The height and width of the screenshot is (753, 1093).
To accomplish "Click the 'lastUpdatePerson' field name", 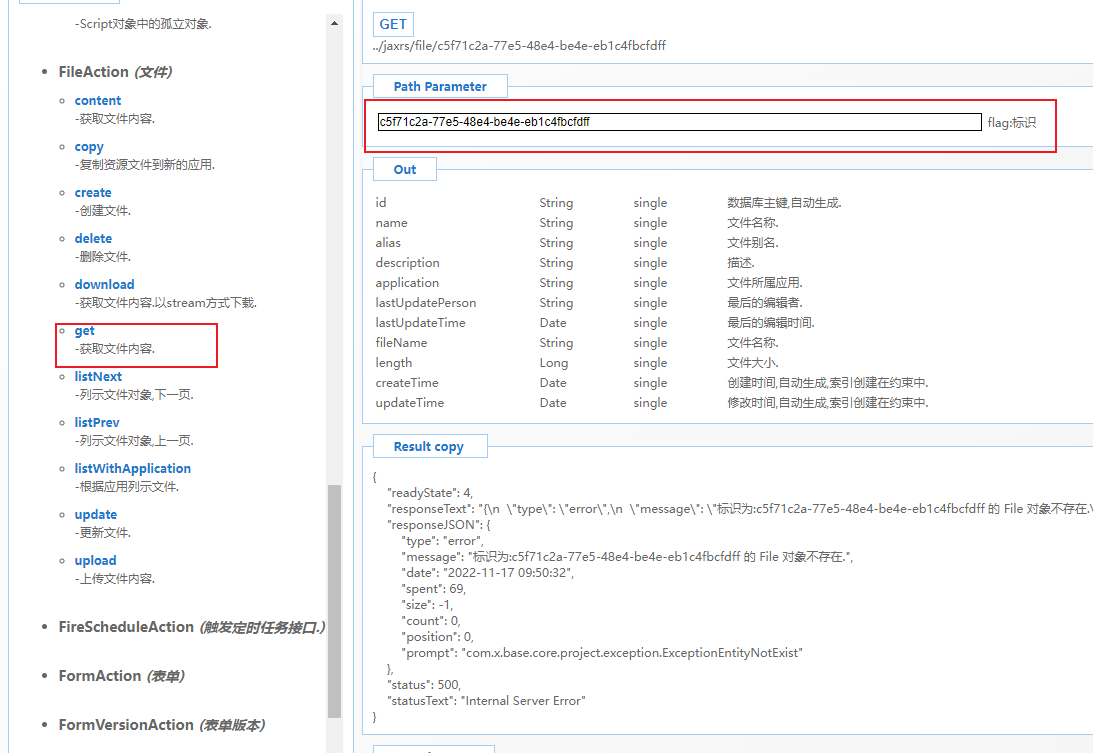I will (x=426, y=303).
